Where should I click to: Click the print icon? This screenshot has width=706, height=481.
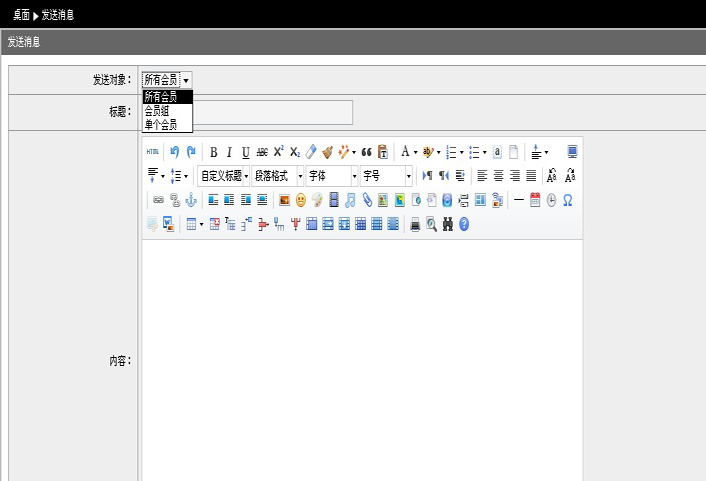(416, 224)
